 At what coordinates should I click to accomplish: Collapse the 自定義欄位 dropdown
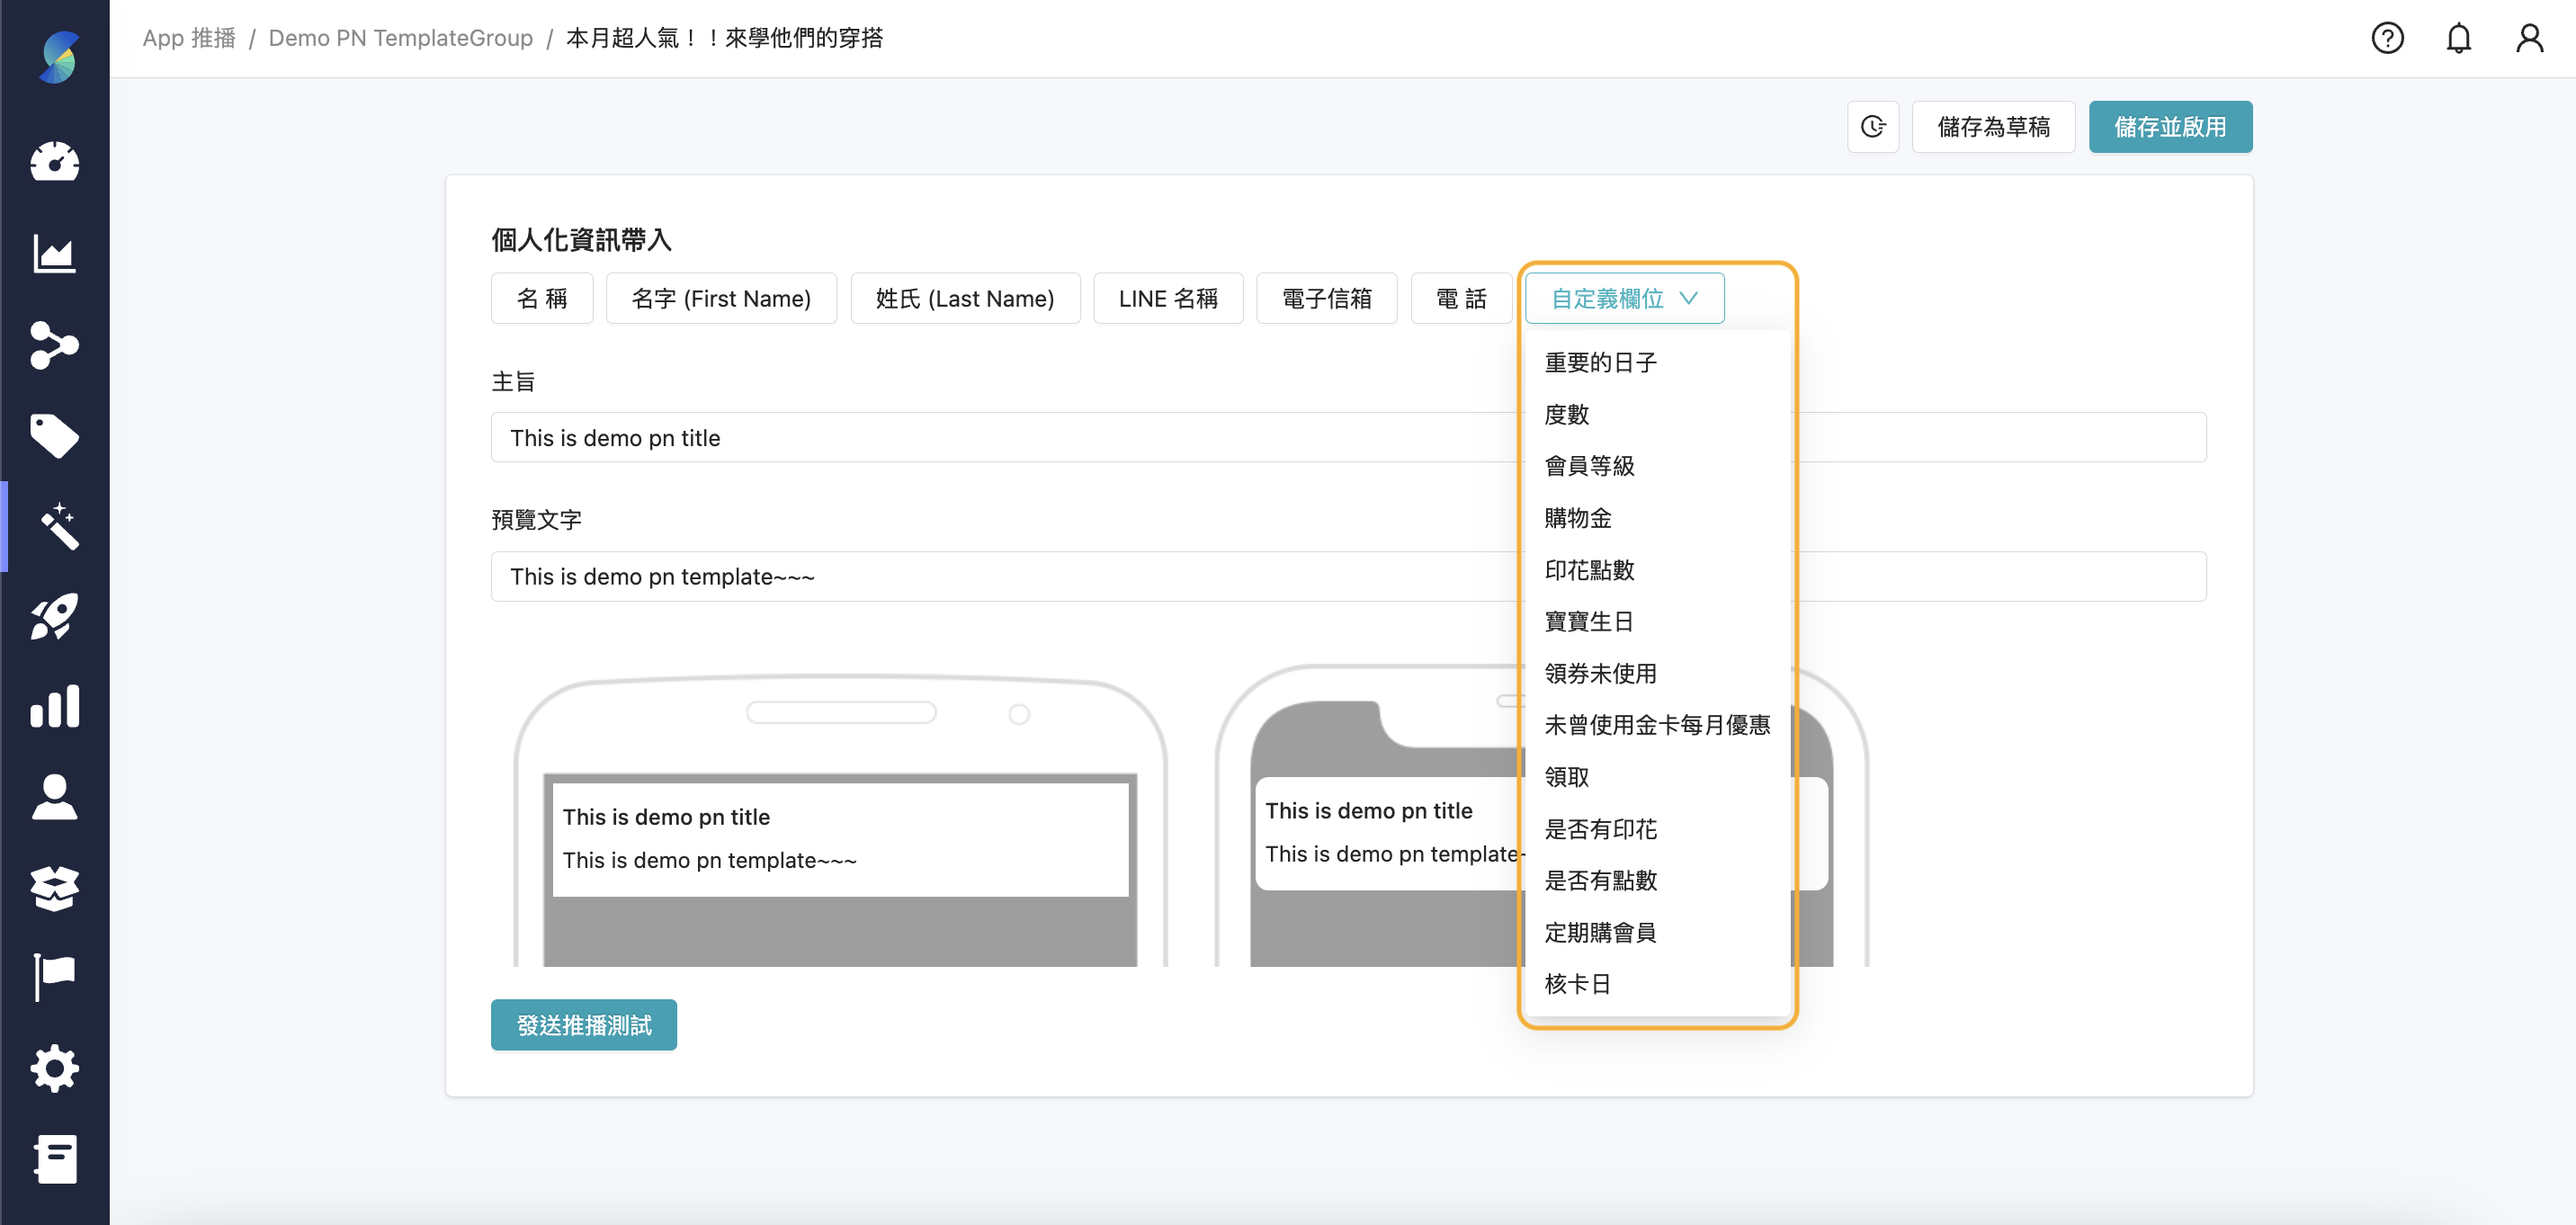coord(1623,298)
